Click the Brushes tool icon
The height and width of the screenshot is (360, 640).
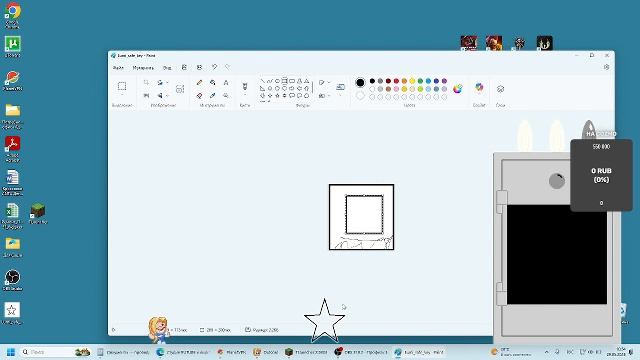click(245, 87)
